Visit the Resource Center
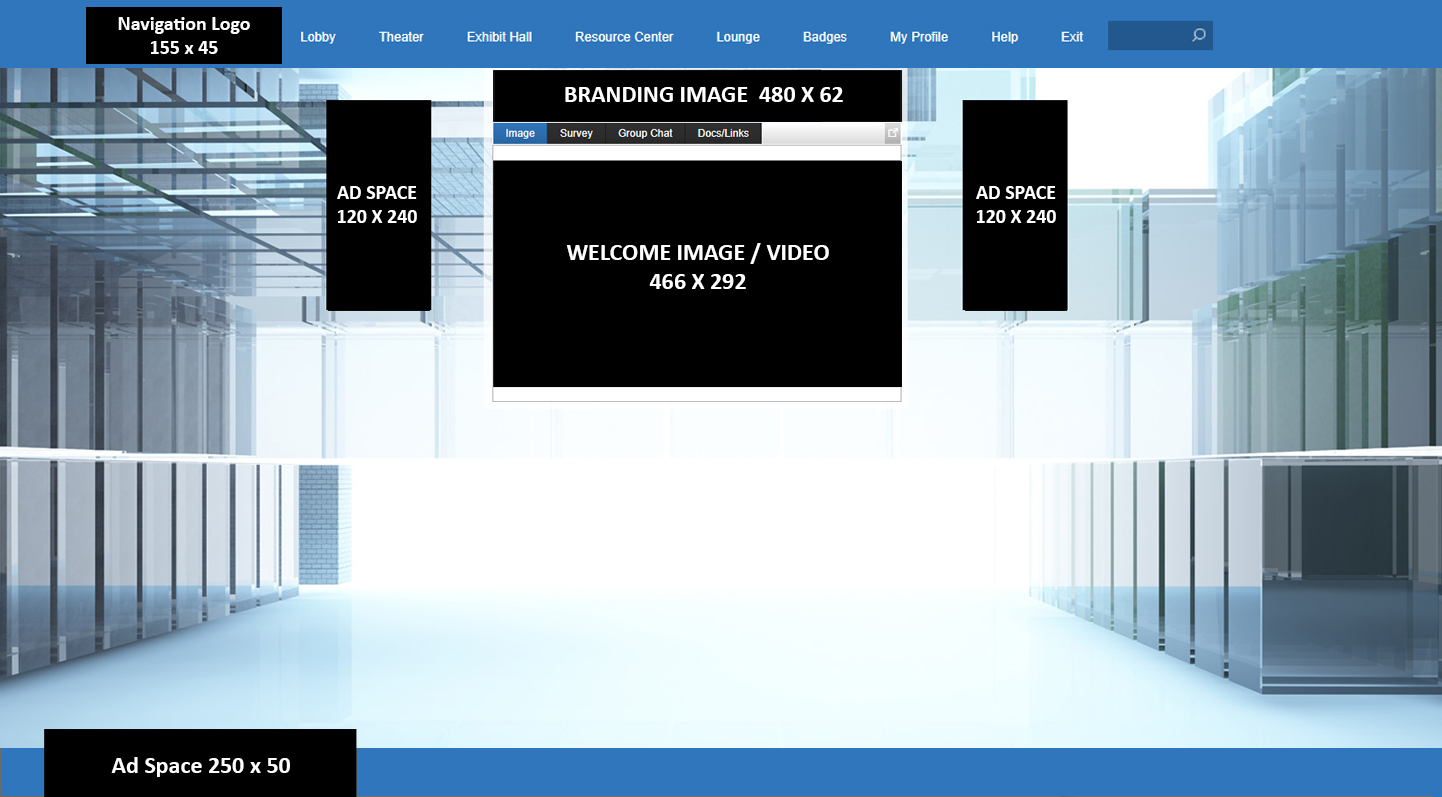This screenshot has height=797, width=1442. 624,37
